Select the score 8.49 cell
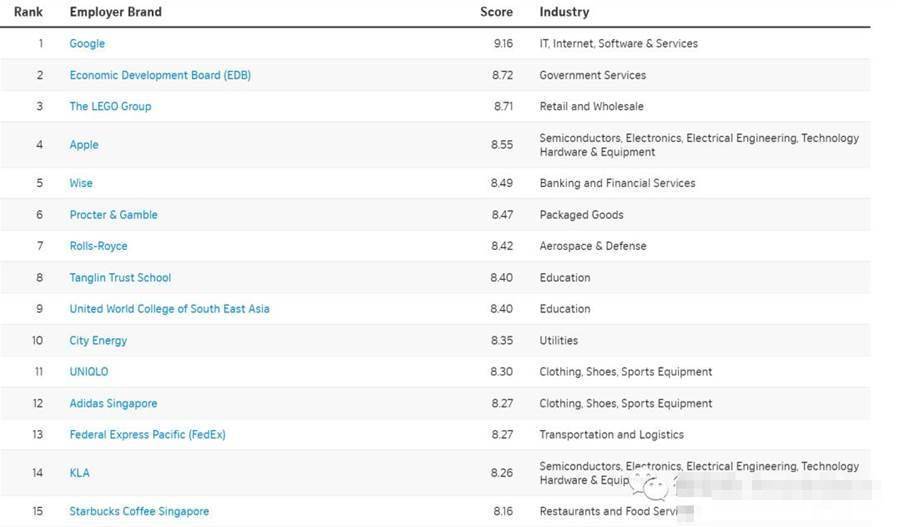Image resolution: width=900 pixels, height=527 pixels. 502,183
